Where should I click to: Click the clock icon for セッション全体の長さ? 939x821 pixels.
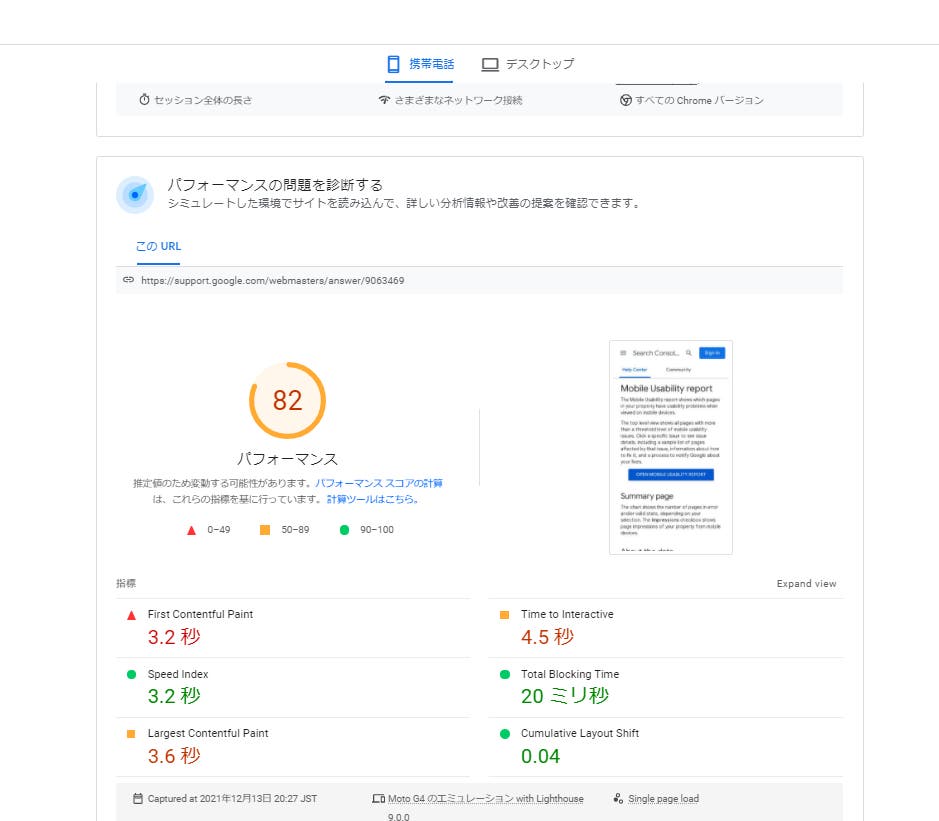pos(142,99)
